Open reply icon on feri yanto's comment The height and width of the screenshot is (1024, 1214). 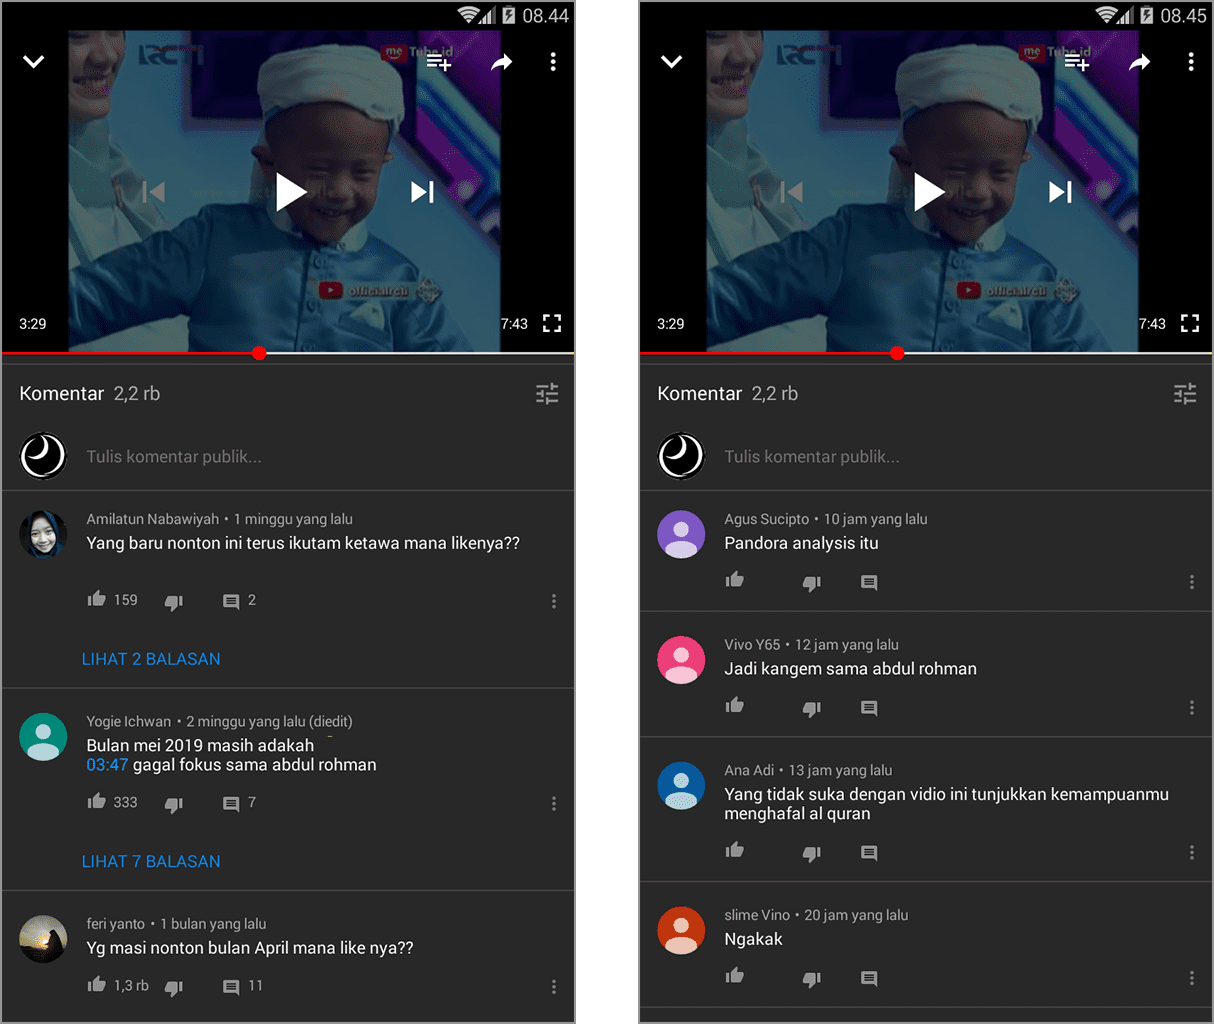pyautogui.click(x=231, y=988)
